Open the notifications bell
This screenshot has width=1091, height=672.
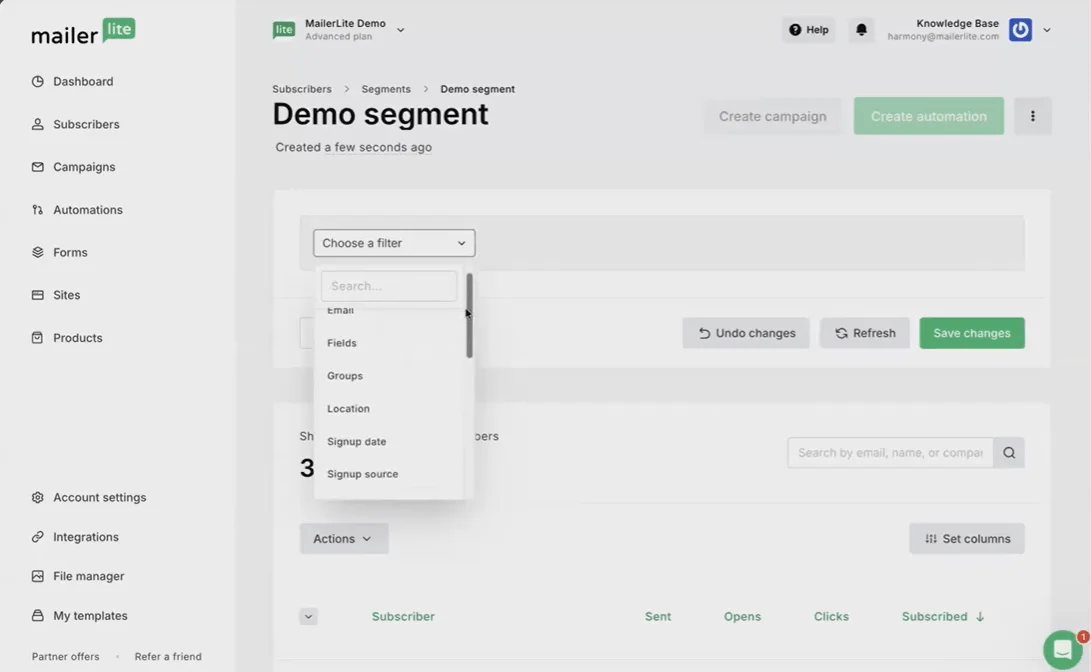click(861, 30)
